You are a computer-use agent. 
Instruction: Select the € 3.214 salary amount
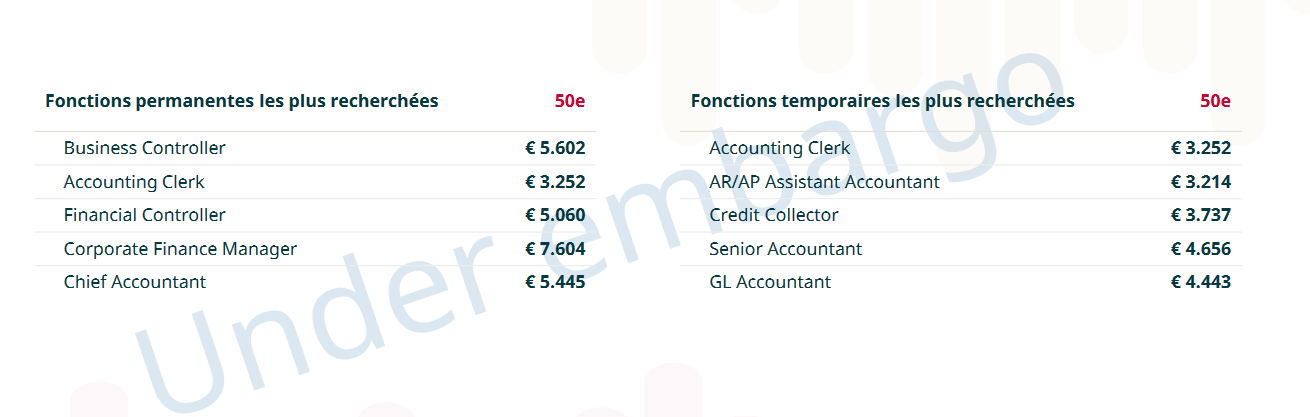tap(1200, 182)
